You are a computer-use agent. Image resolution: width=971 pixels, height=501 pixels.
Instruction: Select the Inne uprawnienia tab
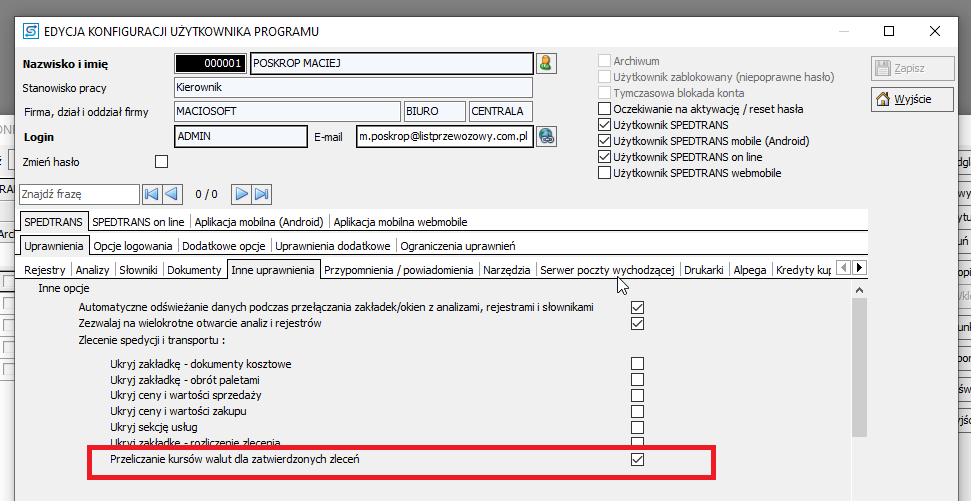(274, 270)
